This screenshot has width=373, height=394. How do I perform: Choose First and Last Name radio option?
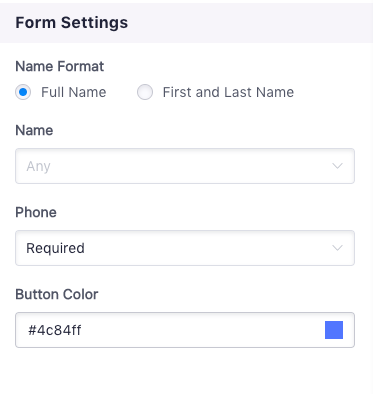coord(145,92)
